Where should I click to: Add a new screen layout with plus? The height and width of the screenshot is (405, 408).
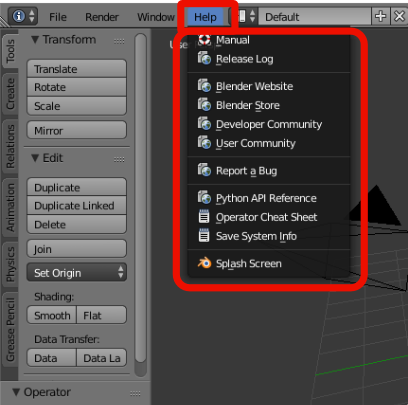point(380,16)
